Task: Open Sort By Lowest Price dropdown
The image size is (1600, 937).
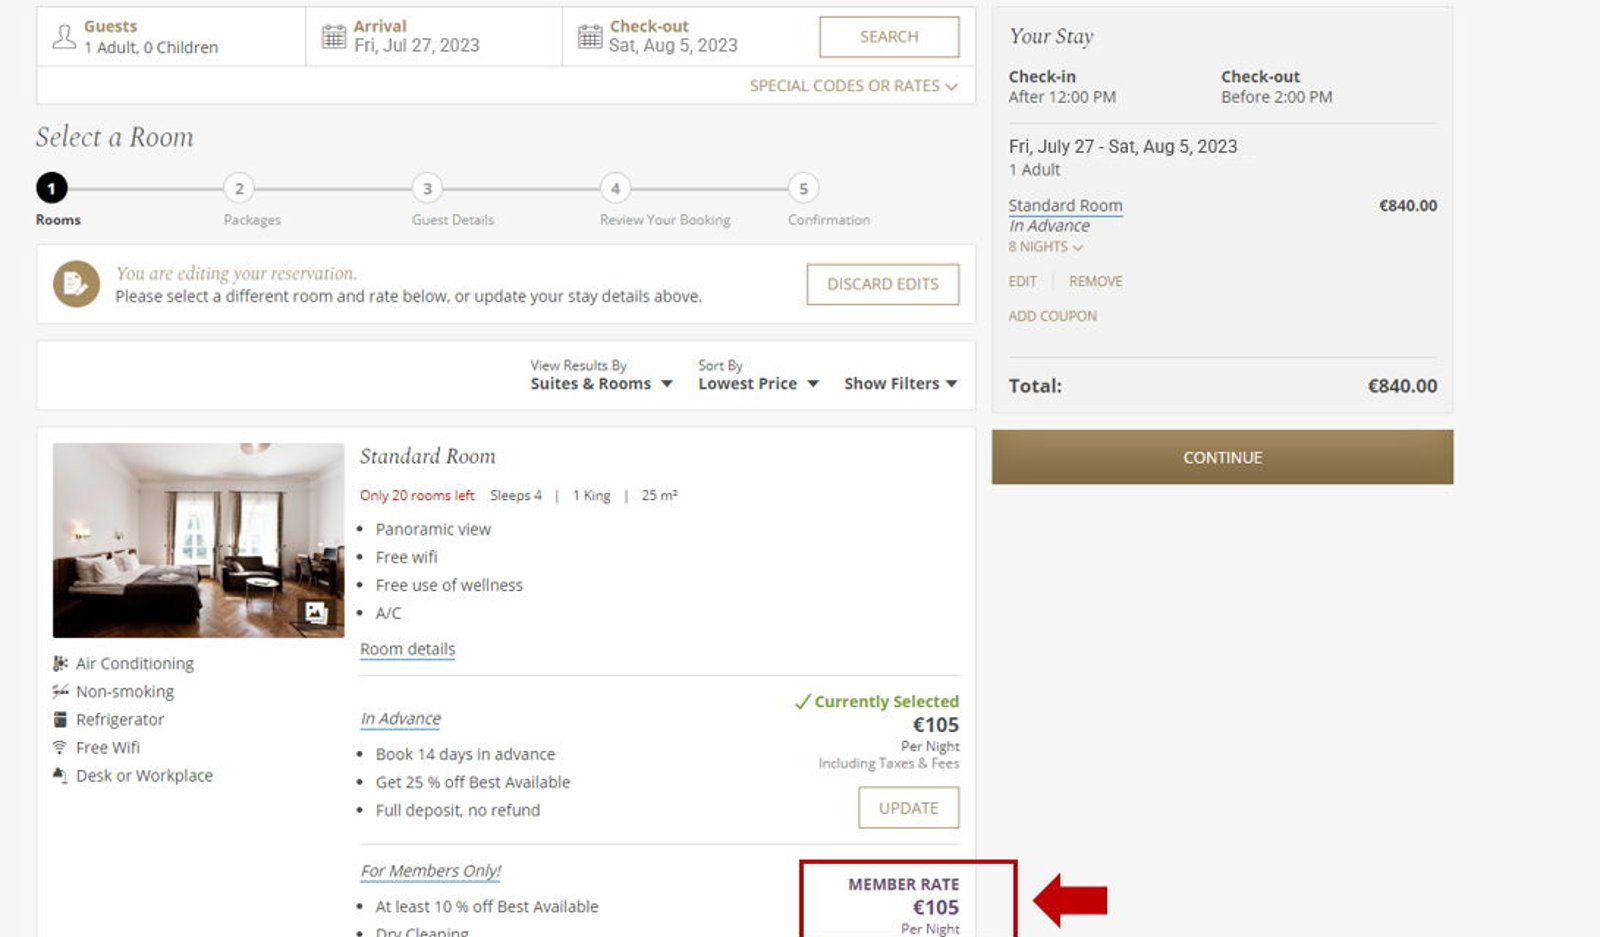Action: (x=758, y=384)
